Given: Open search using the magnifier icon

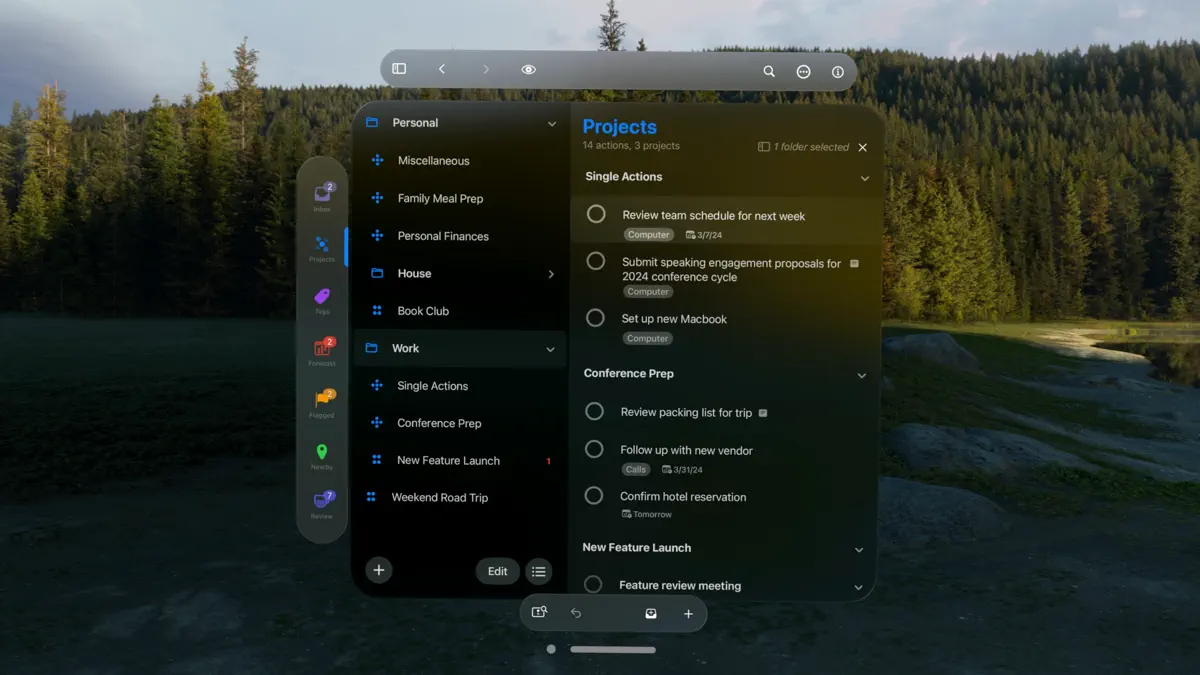Looking at the screenshot, I should [x=769, y=71].
